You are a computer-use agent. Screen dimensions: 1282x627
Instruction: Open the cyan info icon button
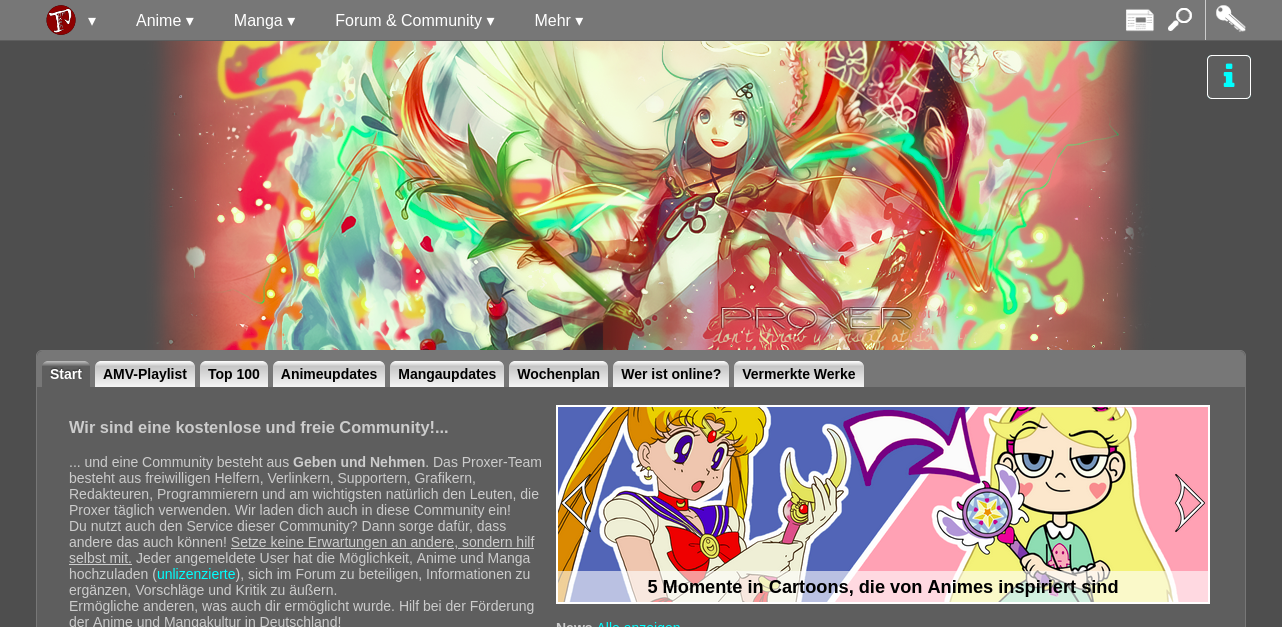pyautogui.click(x=1229, y=77)
